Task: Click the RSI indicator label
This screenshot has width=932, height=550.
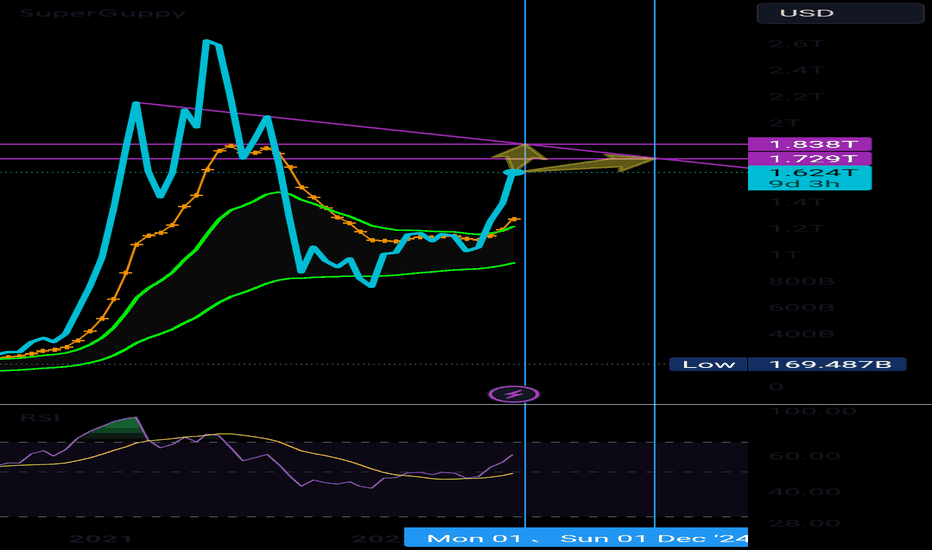Action: point(40,417)
